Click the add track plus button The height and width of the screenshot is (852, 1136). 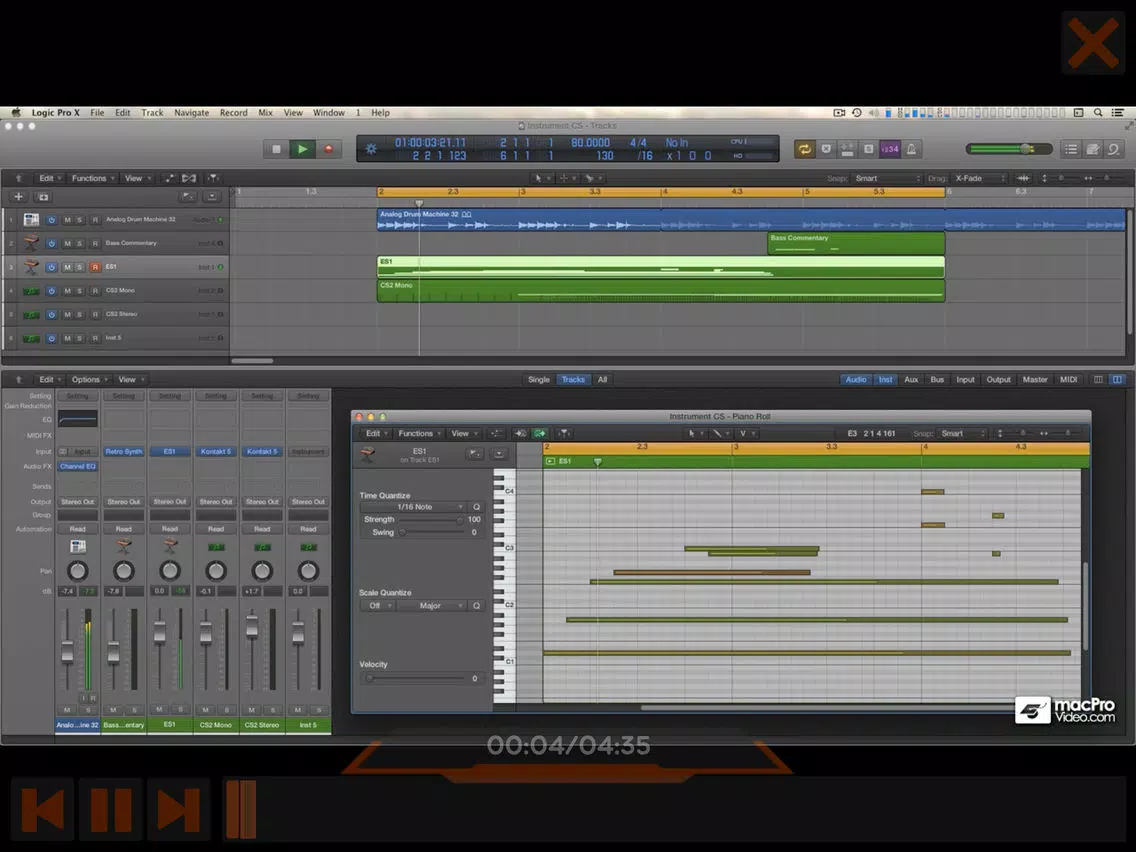click(x=19, y=196)
